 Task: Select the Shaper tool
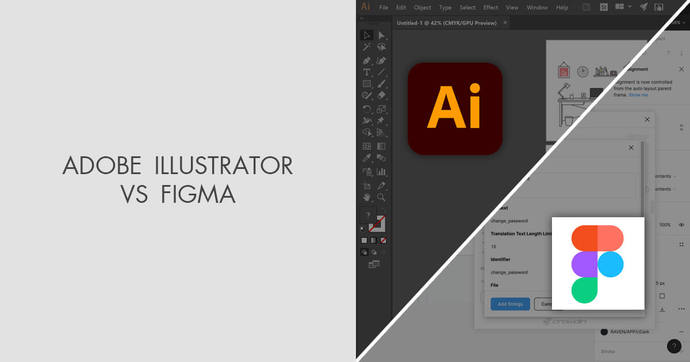(x=367, y=95)
